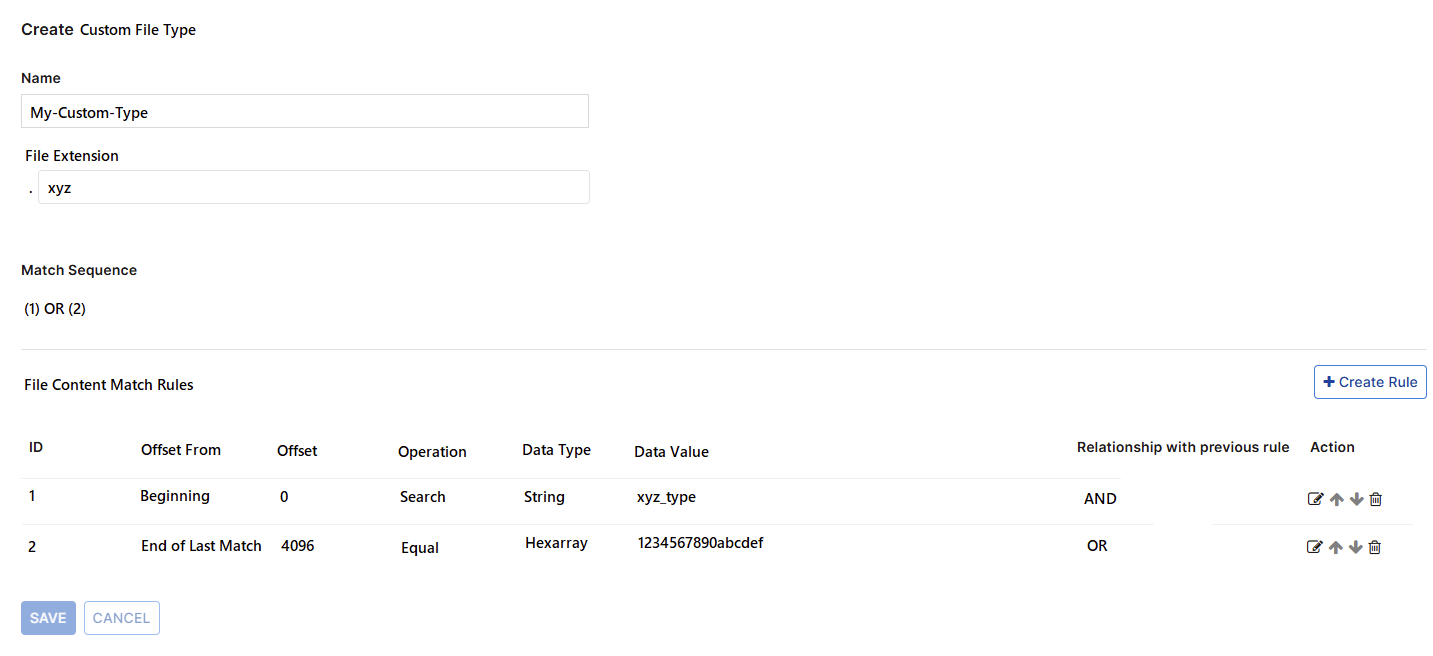Click the Create Rule button
Viewport: 1433px width, 656px height.
1370,382
